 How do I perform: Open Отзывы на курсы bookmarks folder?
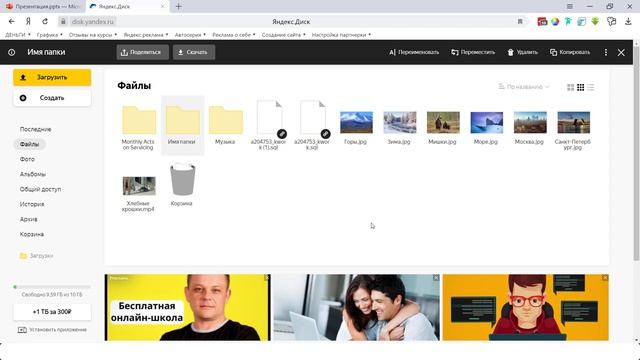click(93, 35)
